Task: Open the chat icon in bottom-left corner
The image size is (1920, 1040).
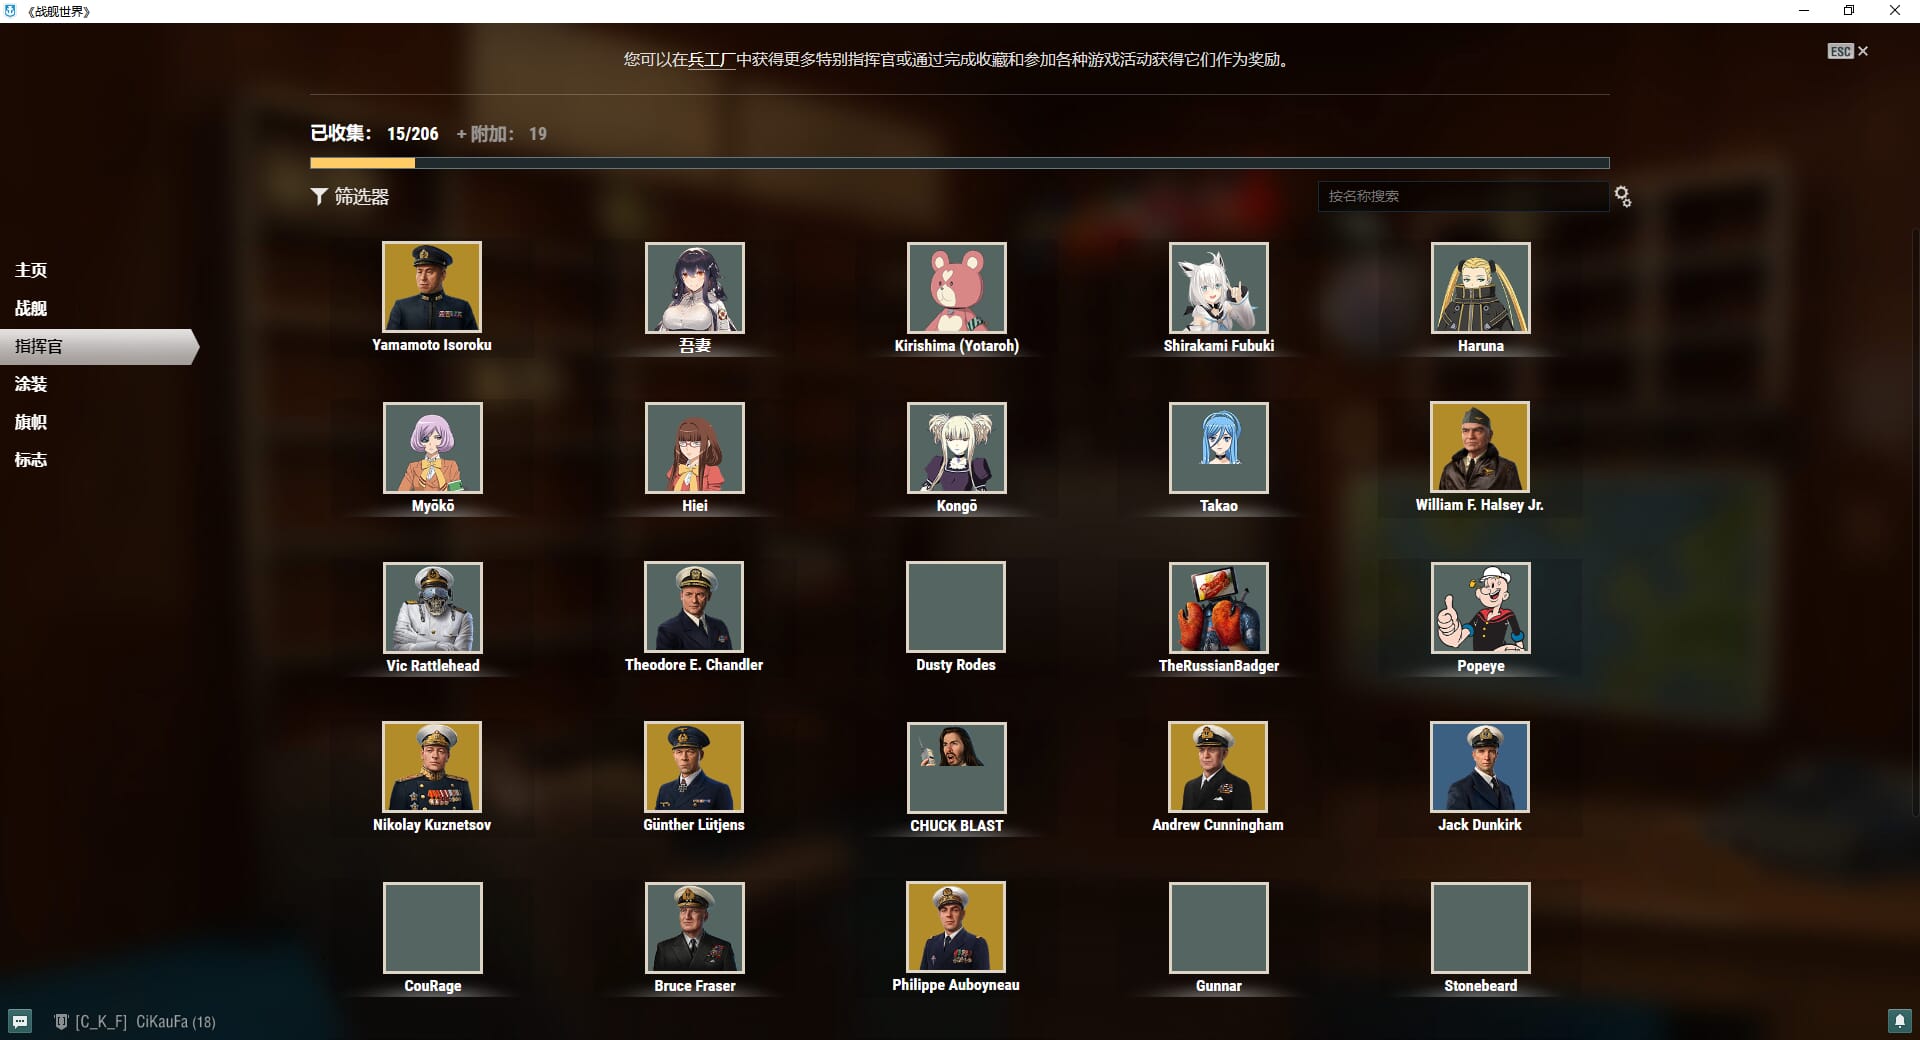Action: pyautogui.click(x=20, y=1021)
